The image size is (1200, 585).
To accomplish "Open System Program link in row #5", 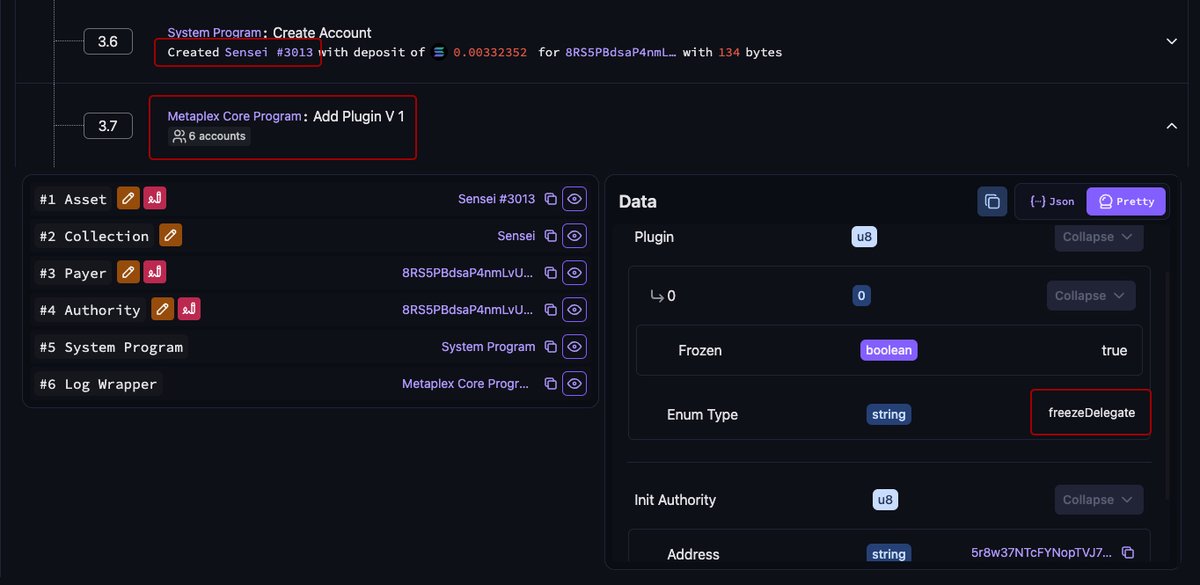I will pyautogui.click(x=488, y=347).
